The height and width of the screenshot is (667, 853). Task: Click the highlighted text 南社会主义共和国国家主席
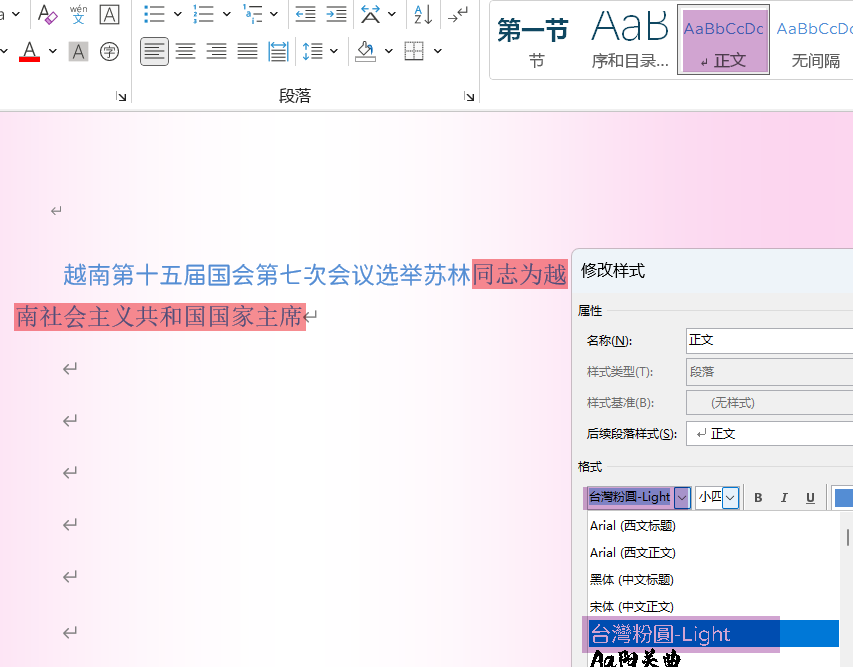(159, 317)
